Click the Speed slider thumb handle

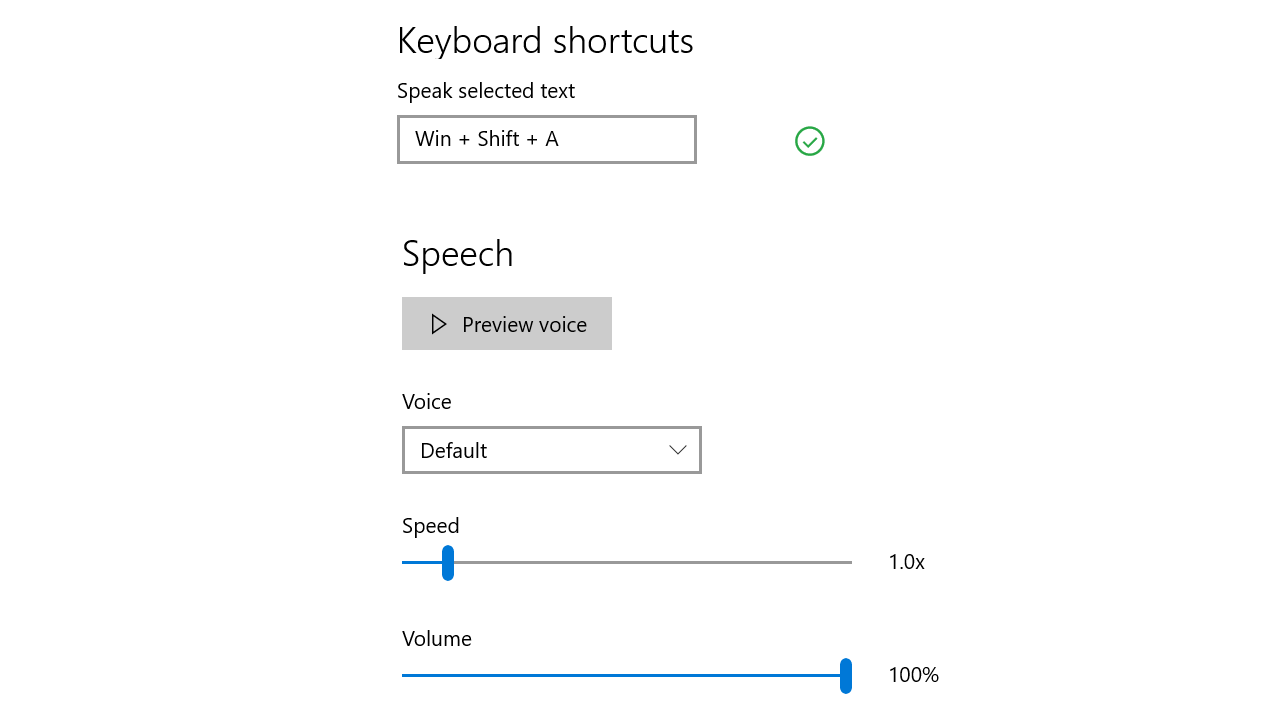click(x=448, y=562)
